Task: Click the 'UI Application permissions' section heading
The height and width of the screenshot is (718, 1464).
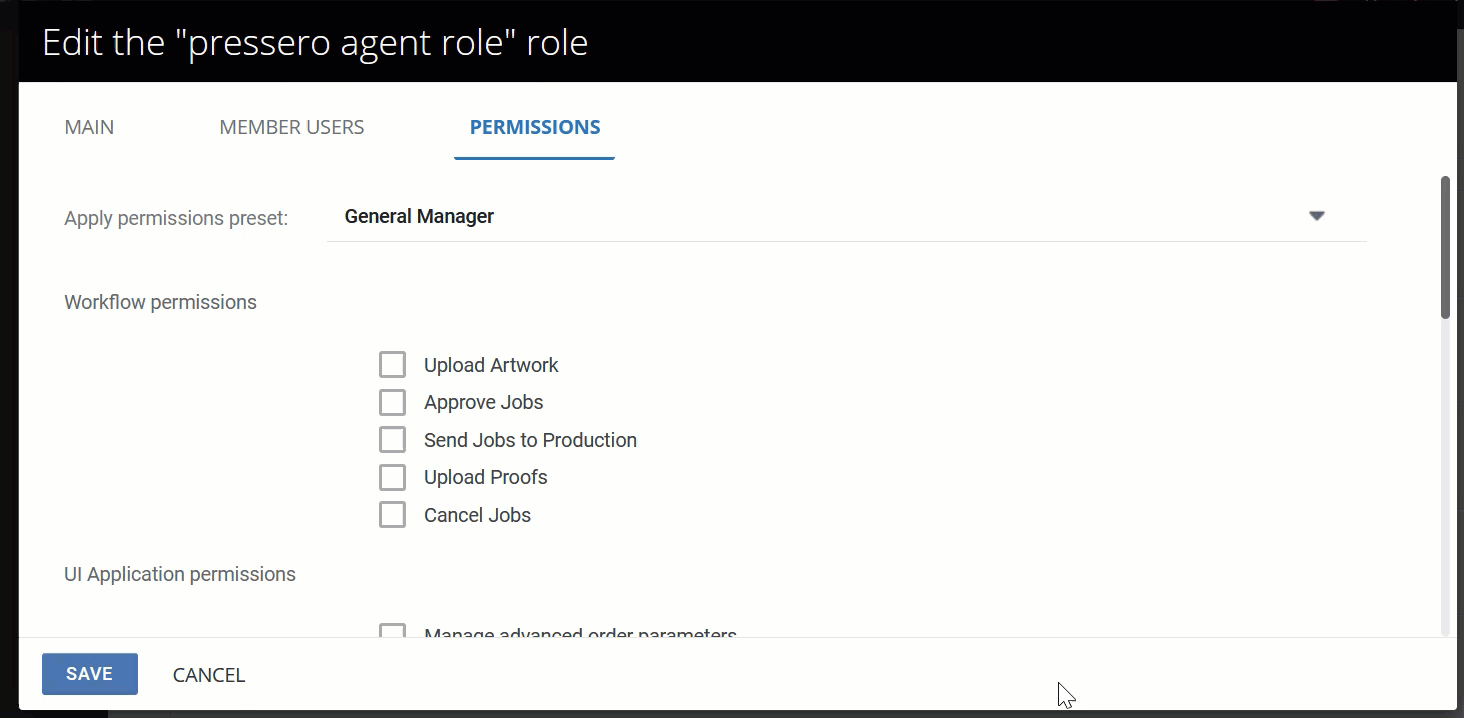Action: pos(180,574)
